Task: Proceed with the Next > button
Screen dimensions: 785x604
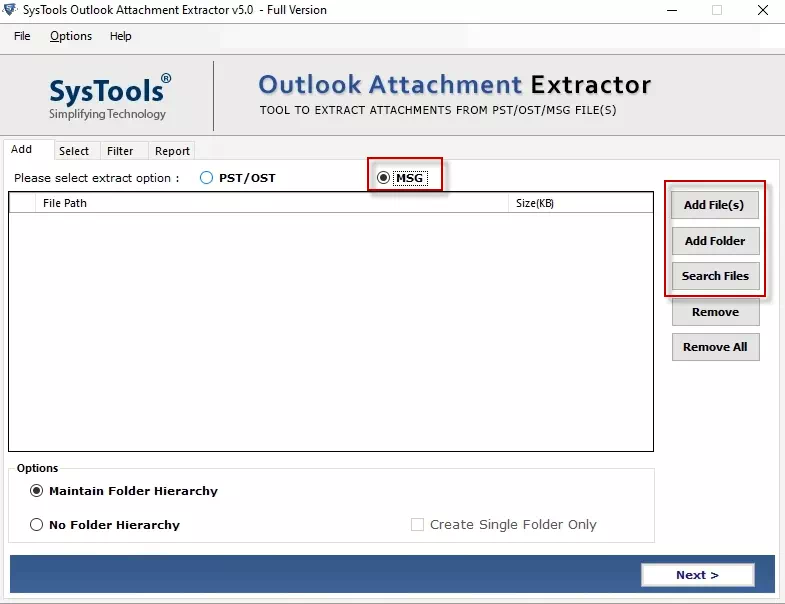Action: coord(697,575)
